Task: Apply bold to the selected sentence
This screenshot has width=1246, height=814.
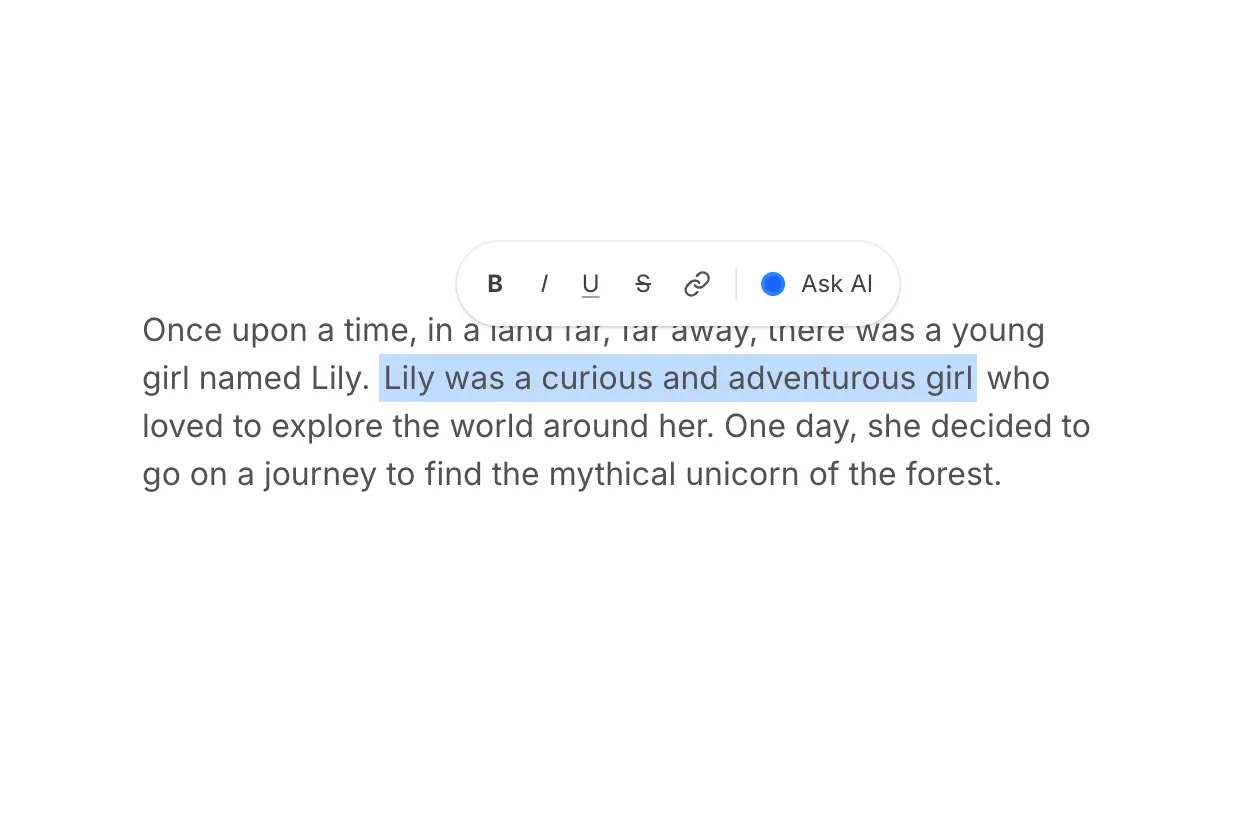Action: pyautogui.click(x=495, y=284)
